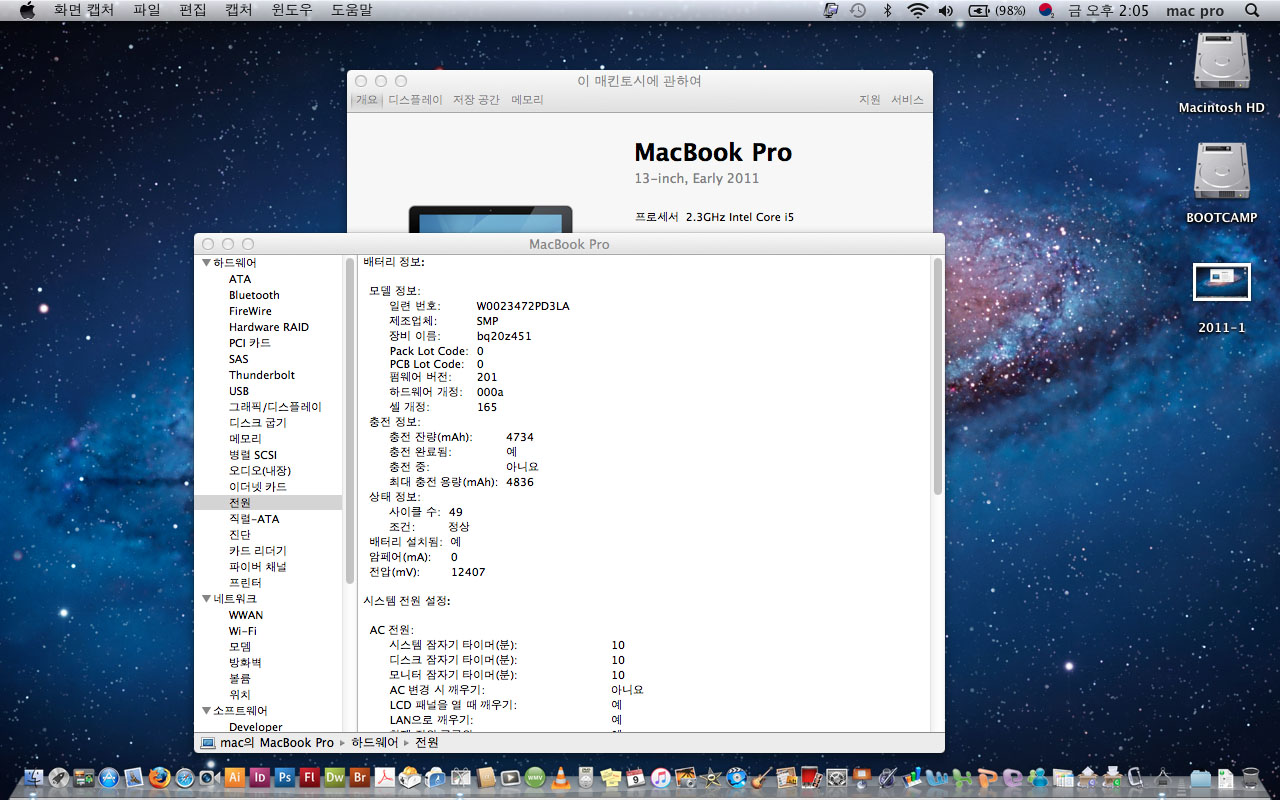Select Thunderbolt in the hardware list
1280x800 pixels.
click(x=262, y=375)
